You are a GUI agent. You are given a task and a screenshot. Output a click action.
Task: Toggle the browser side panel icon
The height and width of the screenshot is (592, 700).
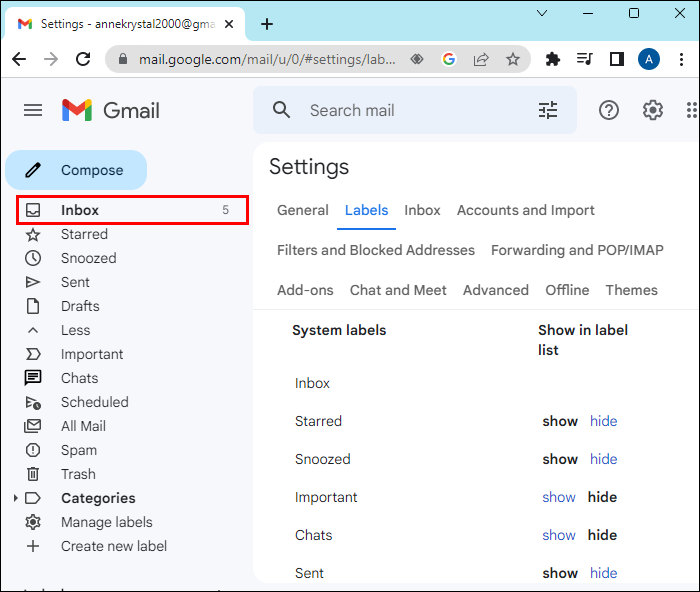(617, 59)
